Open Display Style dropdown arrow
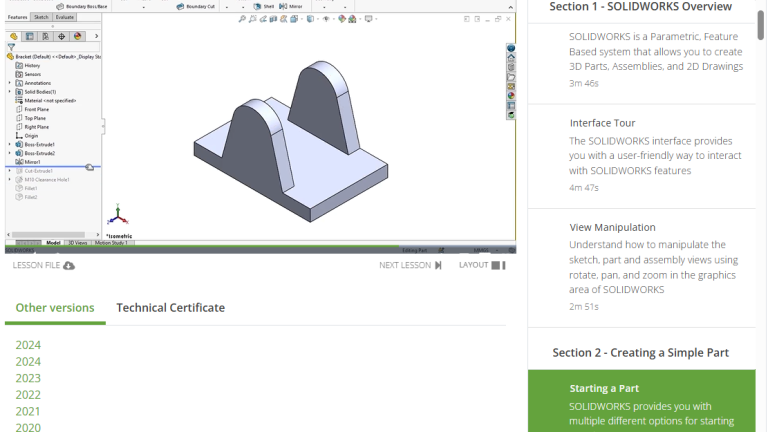 click(x=317, y=19)
